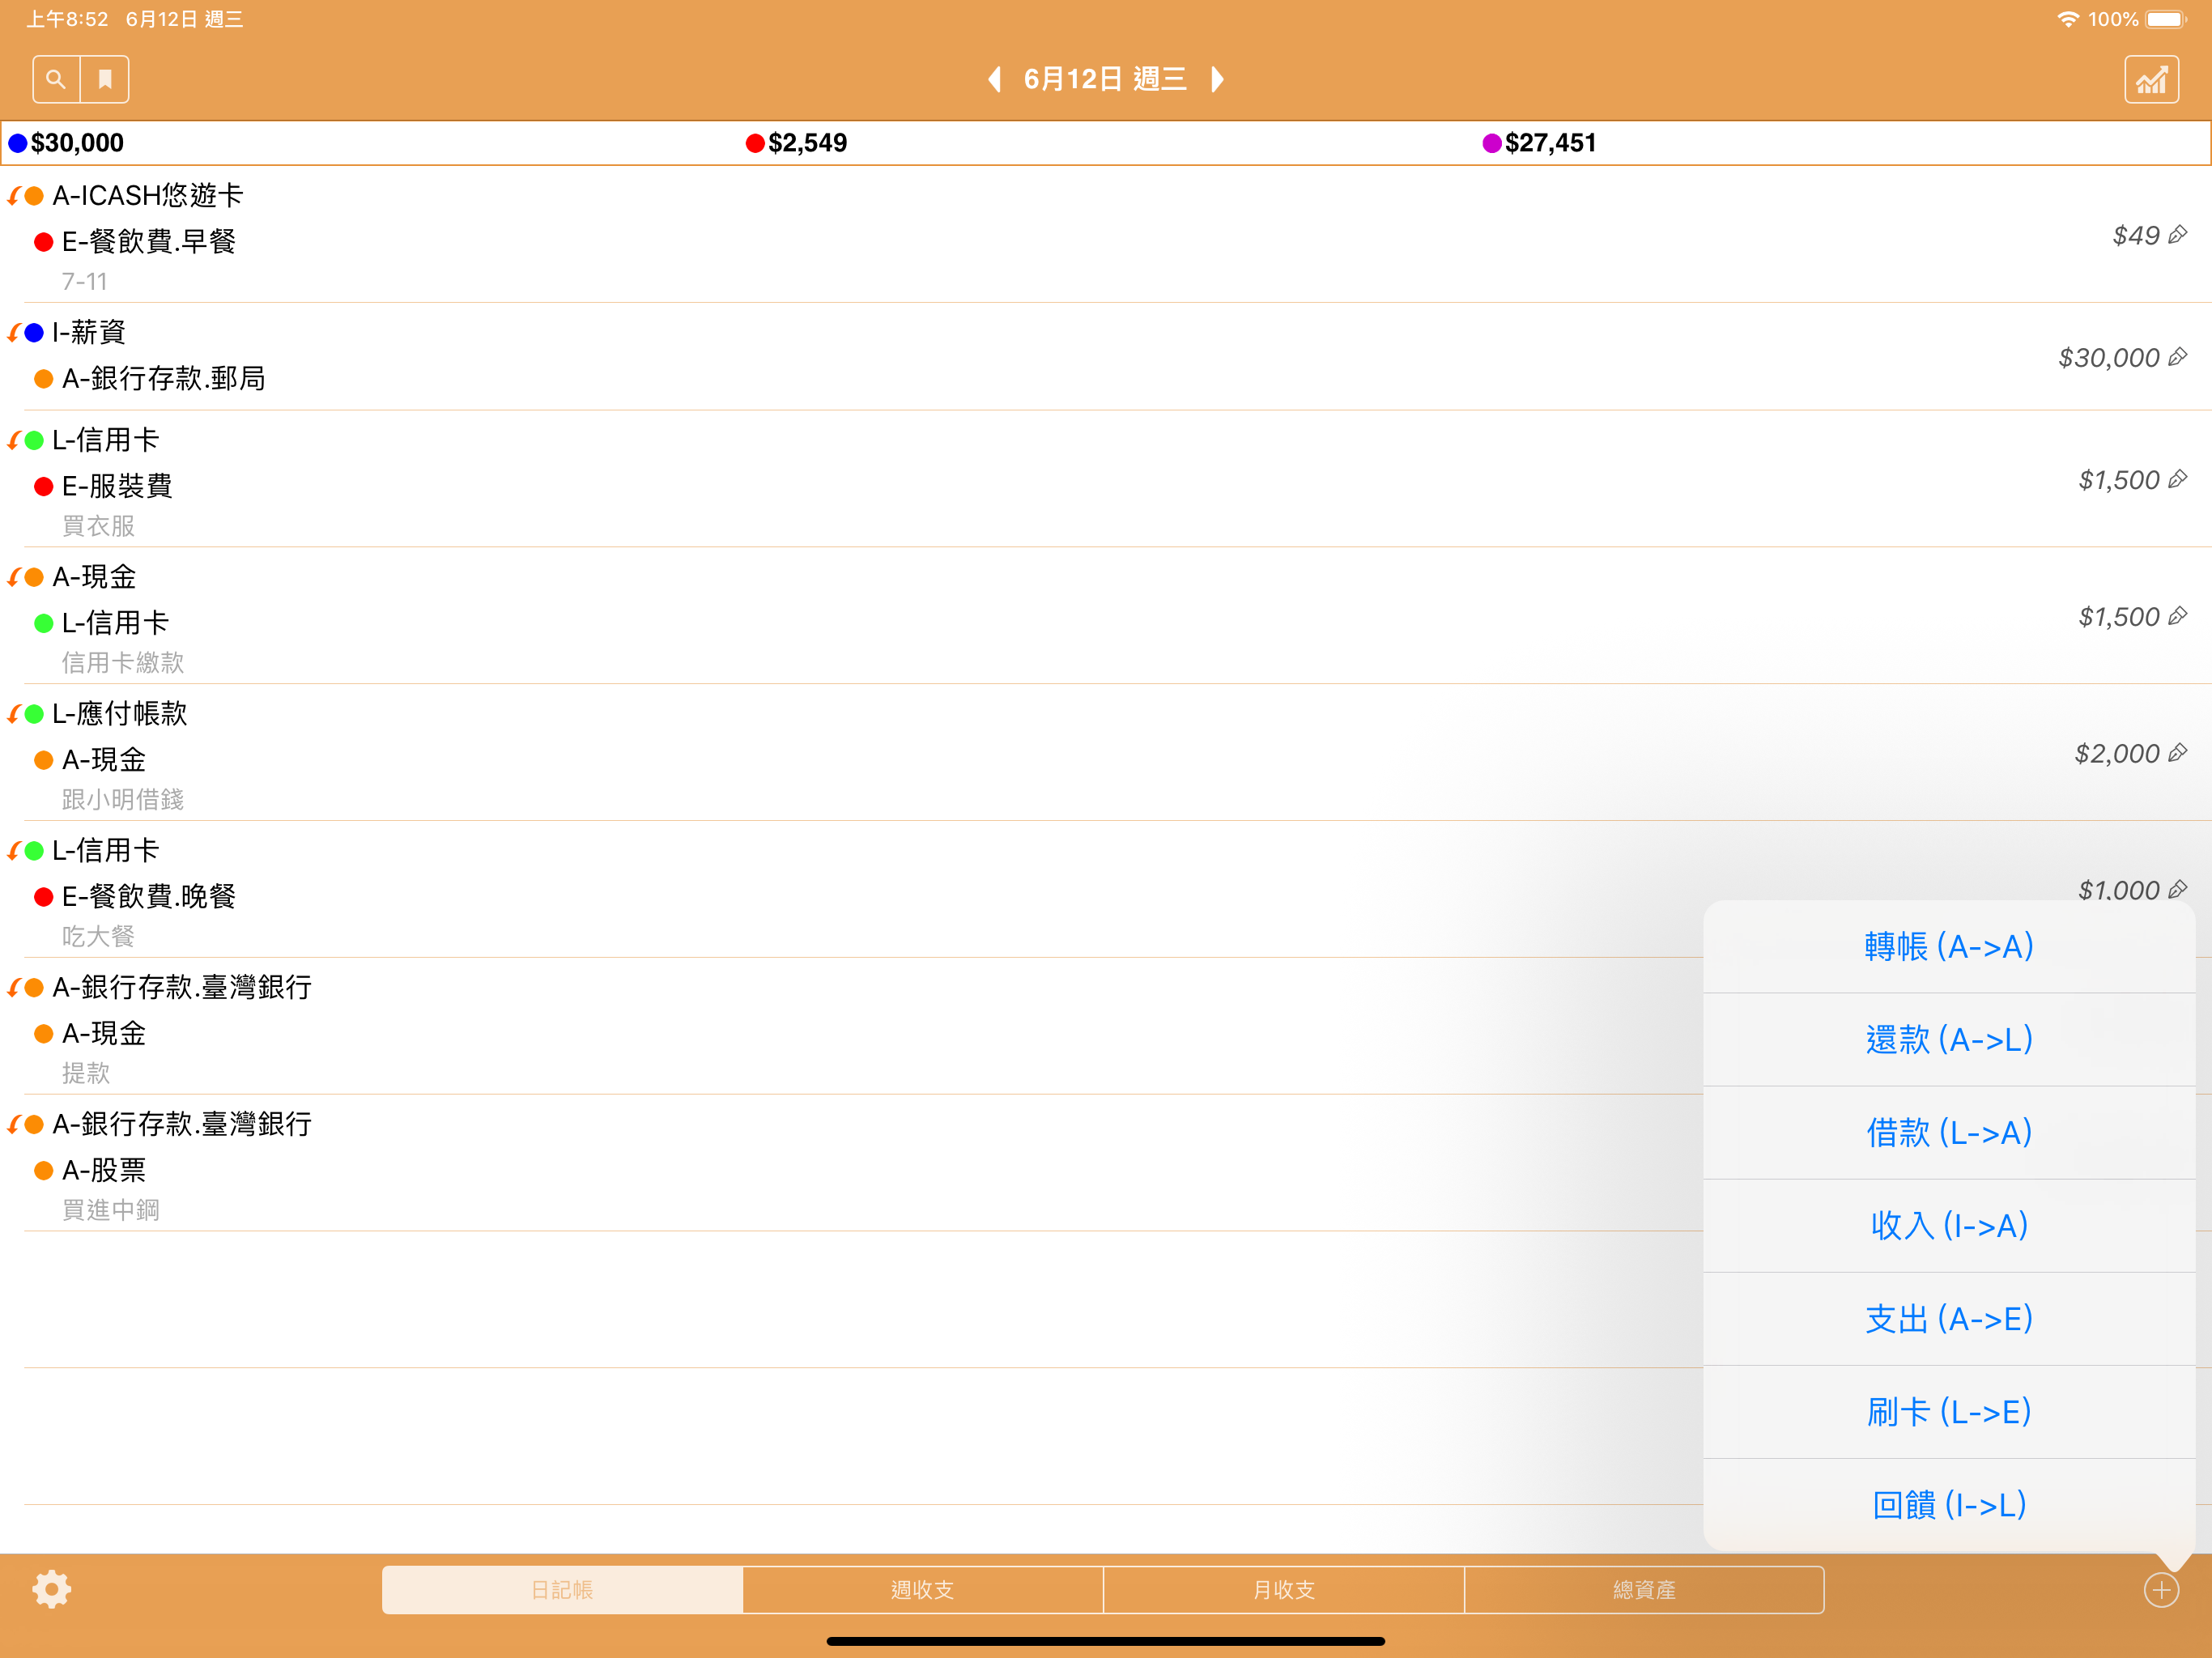Edit the $1,500 credit card payment pencil
The image size is (2212, 1658).
(x=2177, y=617)
